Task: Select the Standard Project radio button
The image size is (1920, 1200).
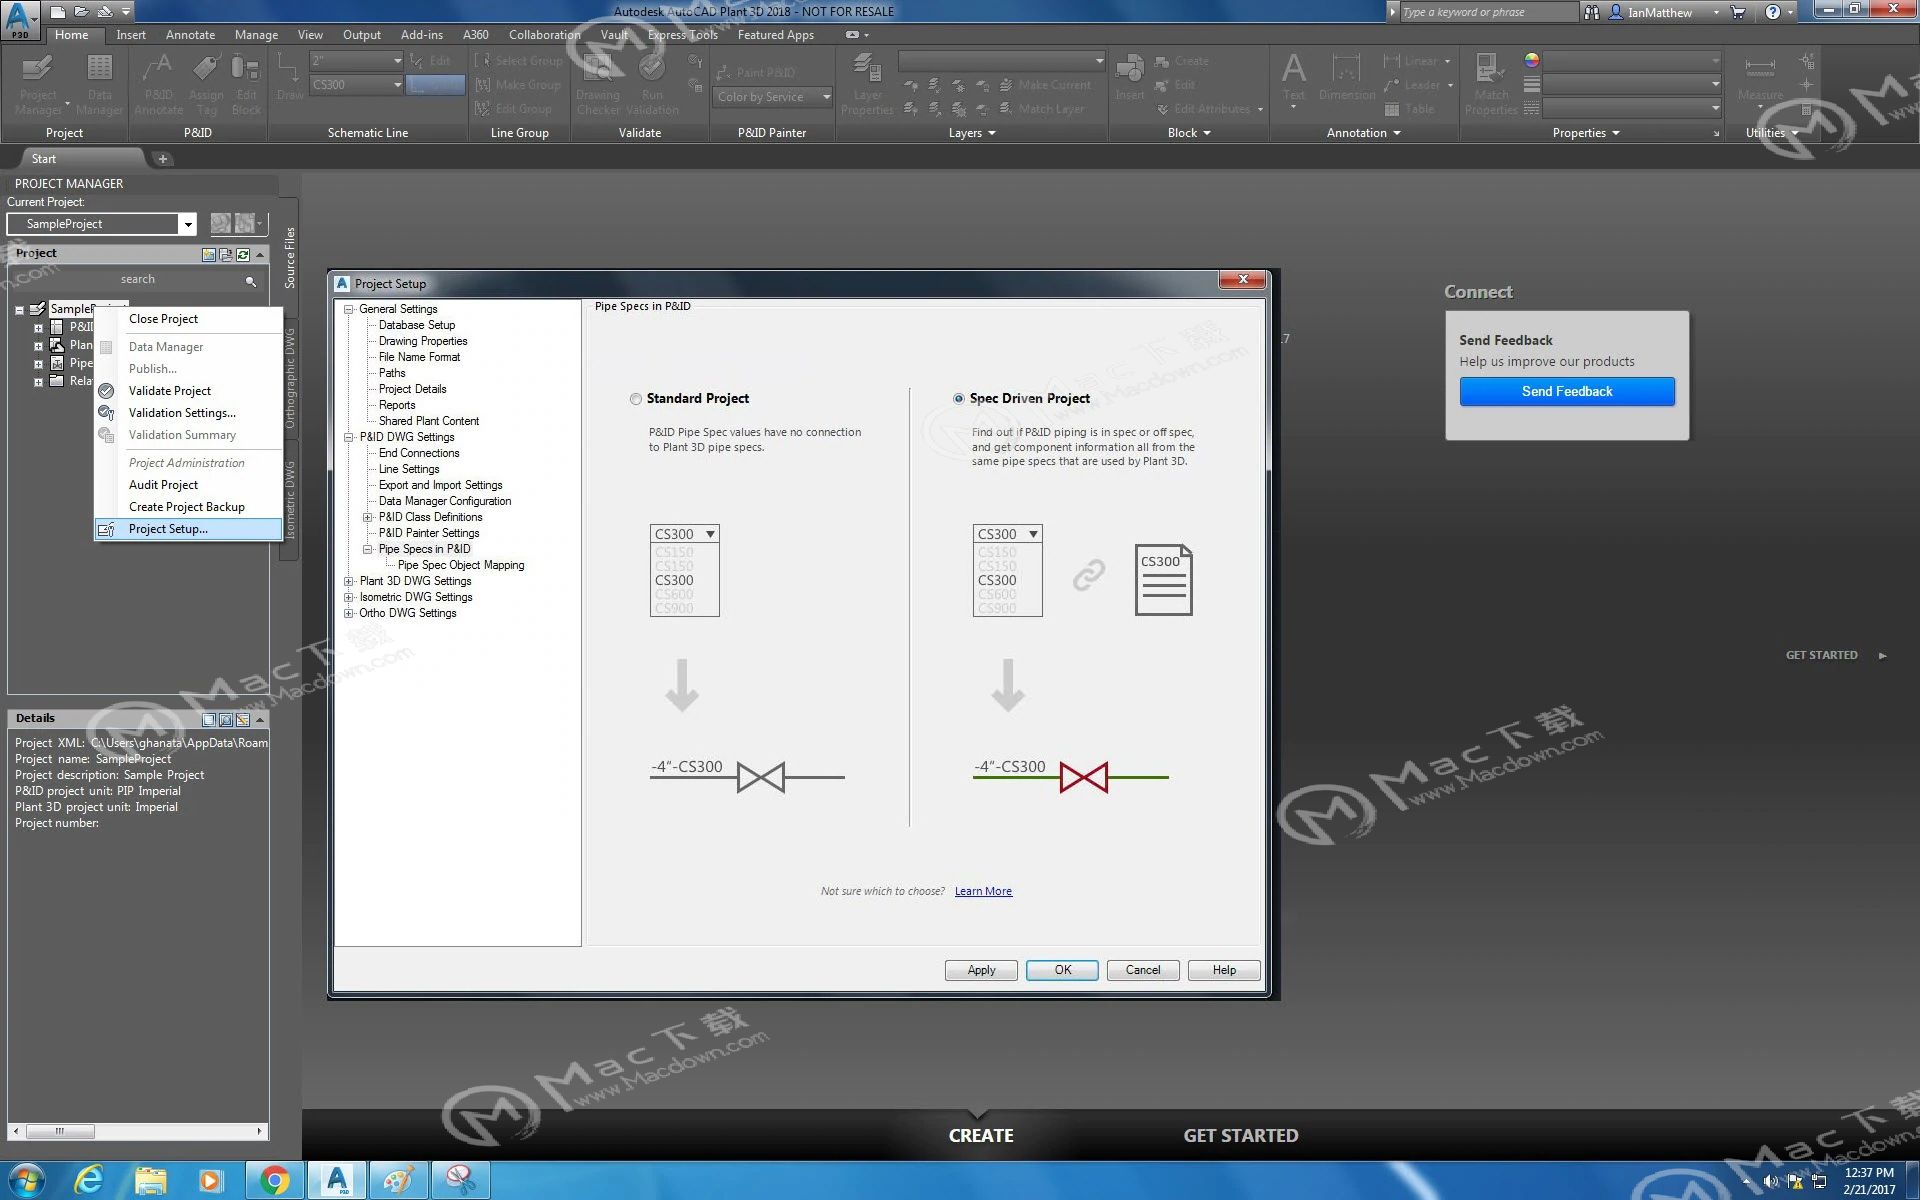Action: point(636,399)
